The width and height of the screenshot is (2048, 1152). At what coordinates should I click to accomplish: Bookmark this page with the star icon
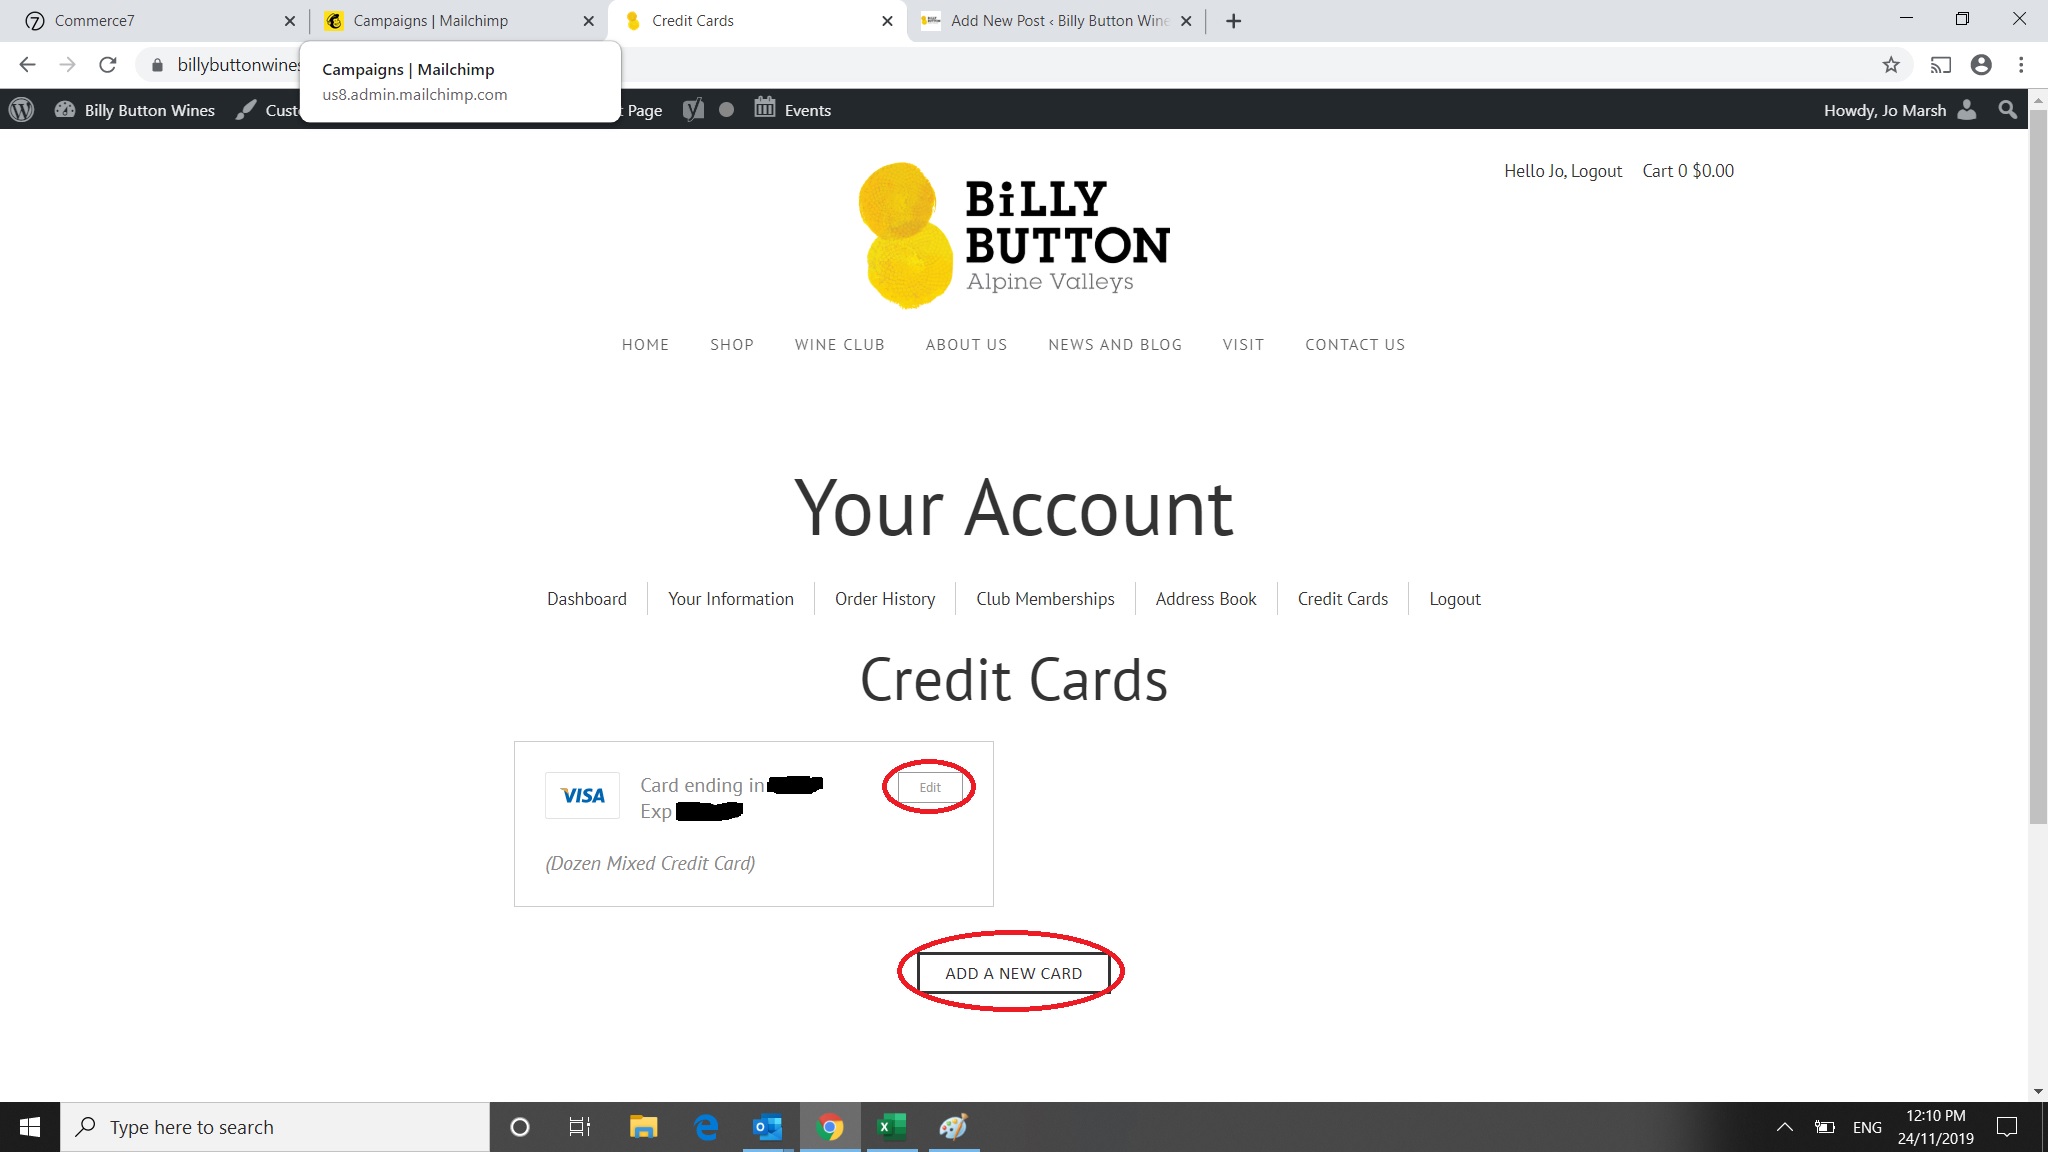(1890, 65)
